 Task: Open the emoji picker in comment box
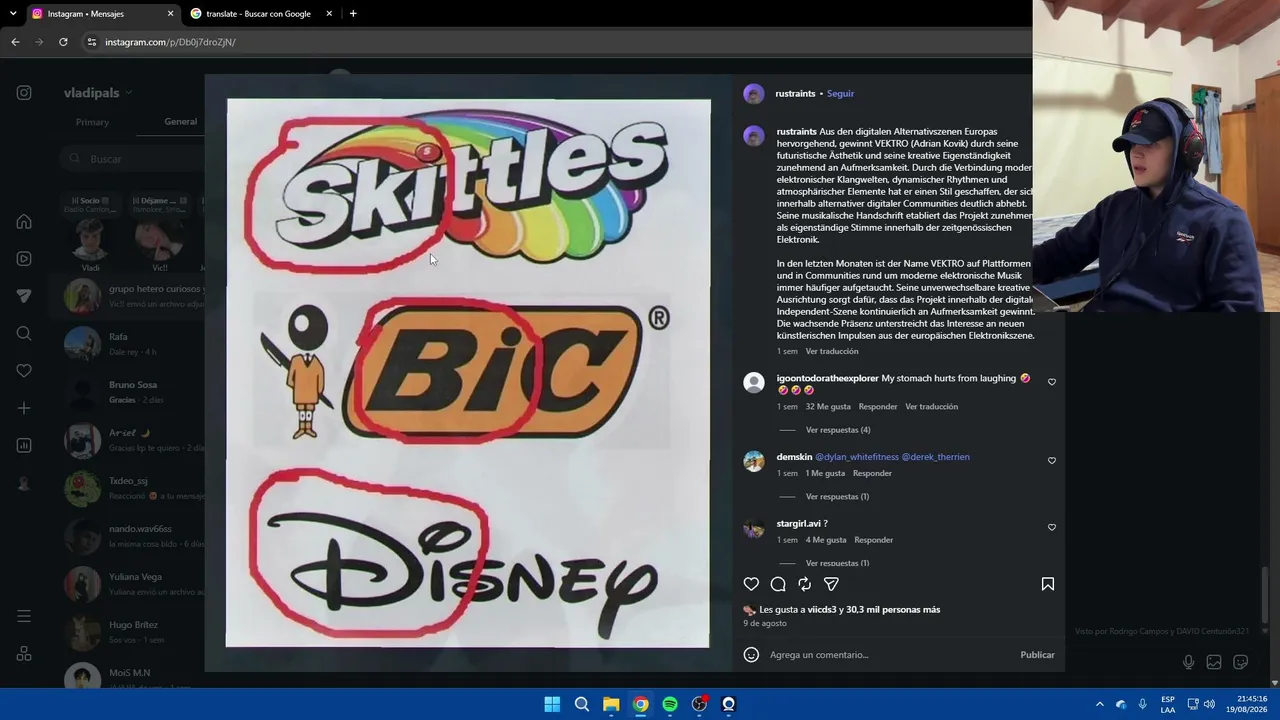[751, 655]
